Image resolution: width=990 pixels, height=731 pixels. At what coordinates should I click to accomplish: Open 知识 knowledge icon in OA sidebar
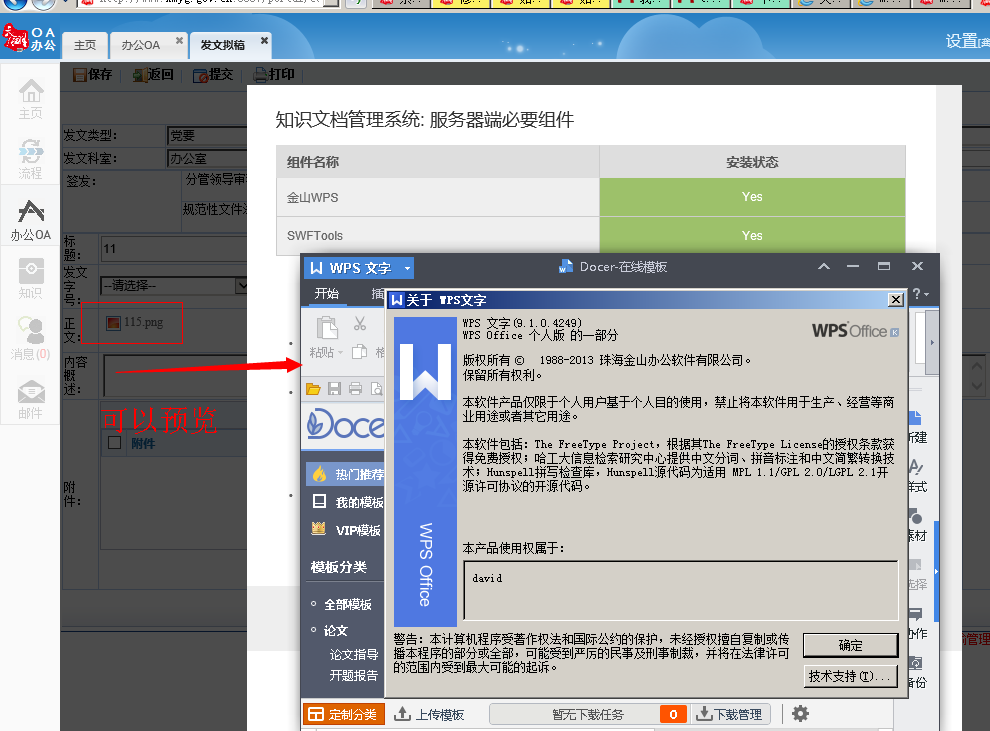30,271
